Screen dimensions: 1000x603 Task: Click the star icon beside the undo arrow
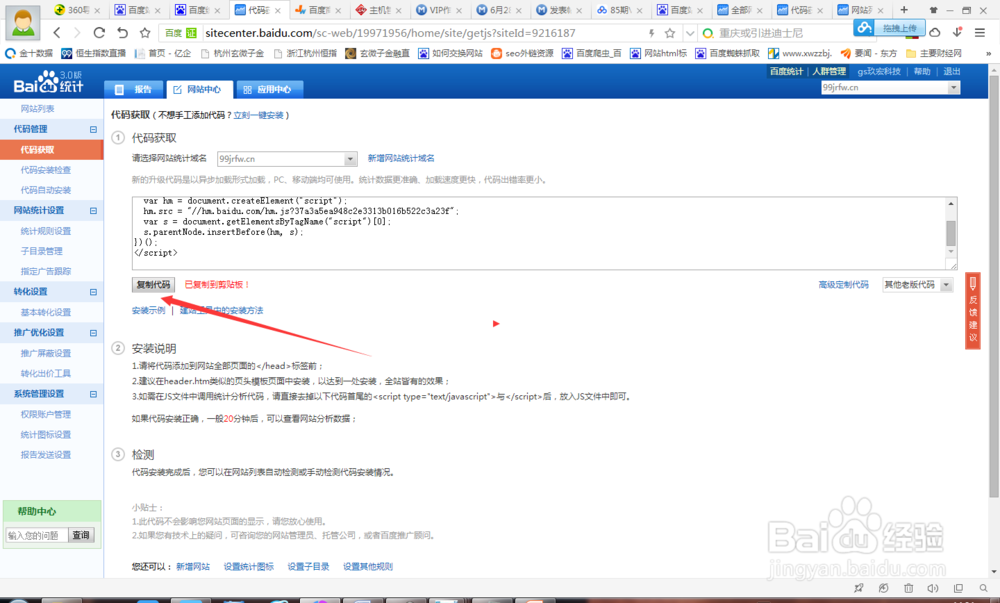[x=145, y=33]
